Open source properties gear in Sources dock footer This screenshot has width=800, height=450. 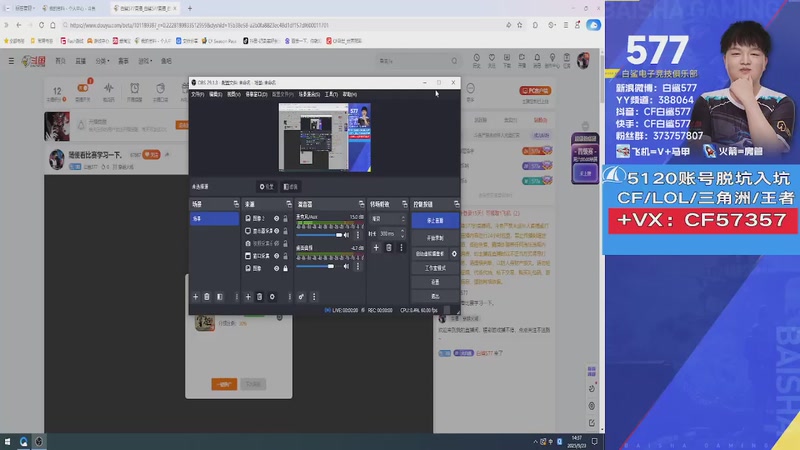(x=272, y=296)
